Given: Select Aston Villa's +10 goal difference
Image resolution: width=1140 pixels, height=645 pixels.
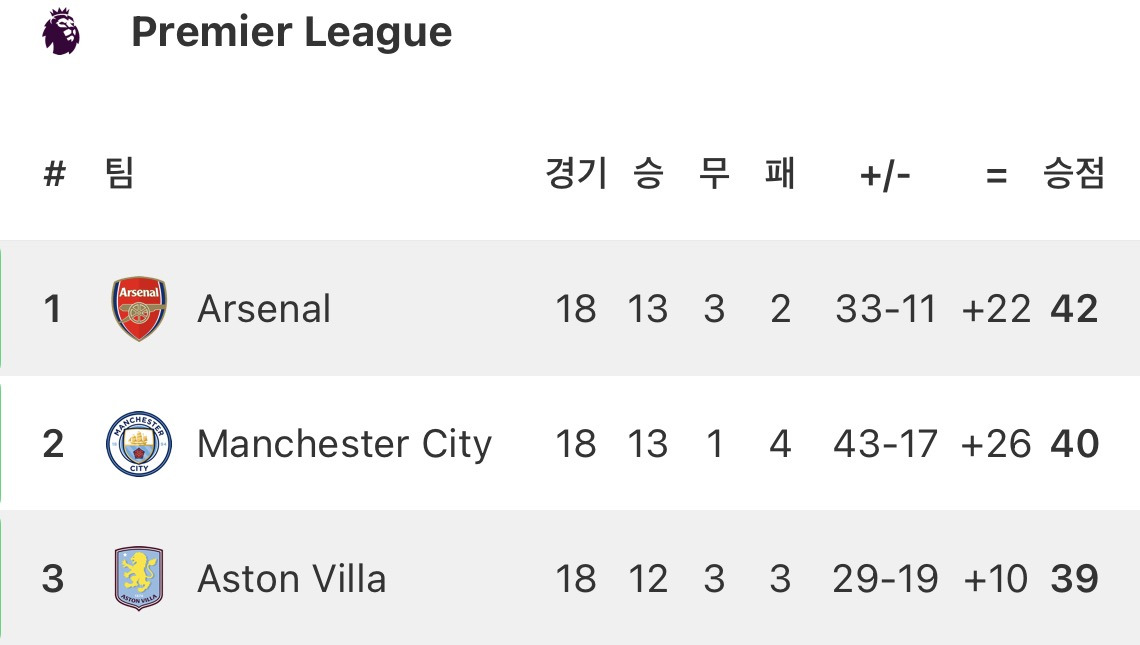Looking at the screenshot, I should pos(995,579).
